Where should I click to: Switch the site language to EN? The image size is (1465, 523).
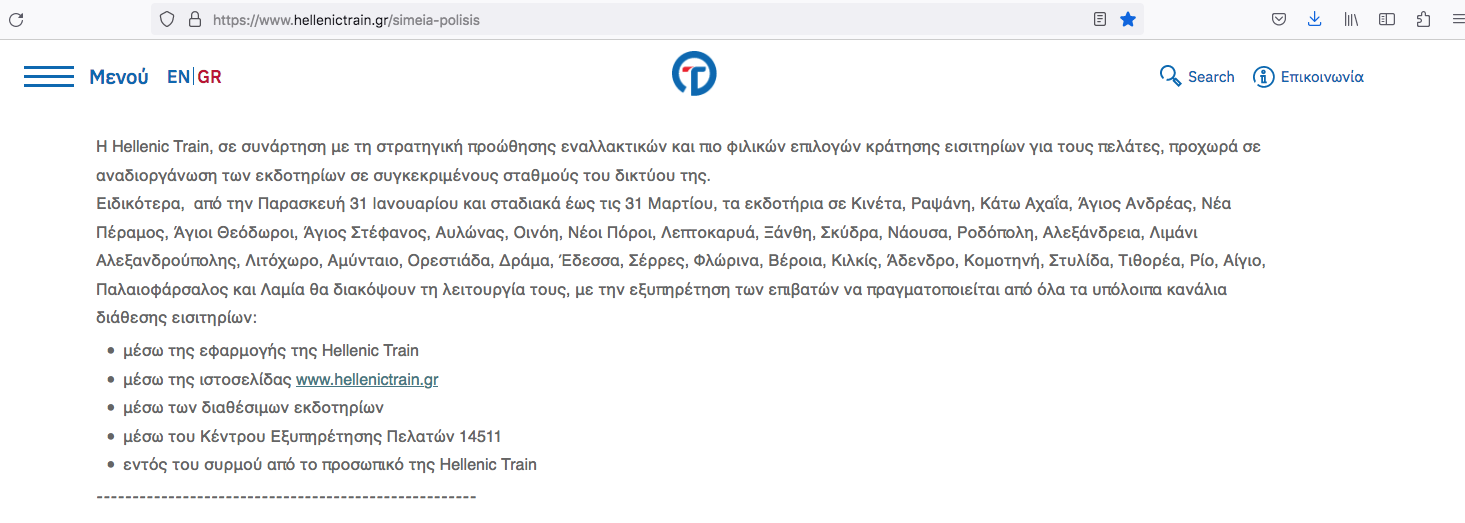click(x=178, y=77)
